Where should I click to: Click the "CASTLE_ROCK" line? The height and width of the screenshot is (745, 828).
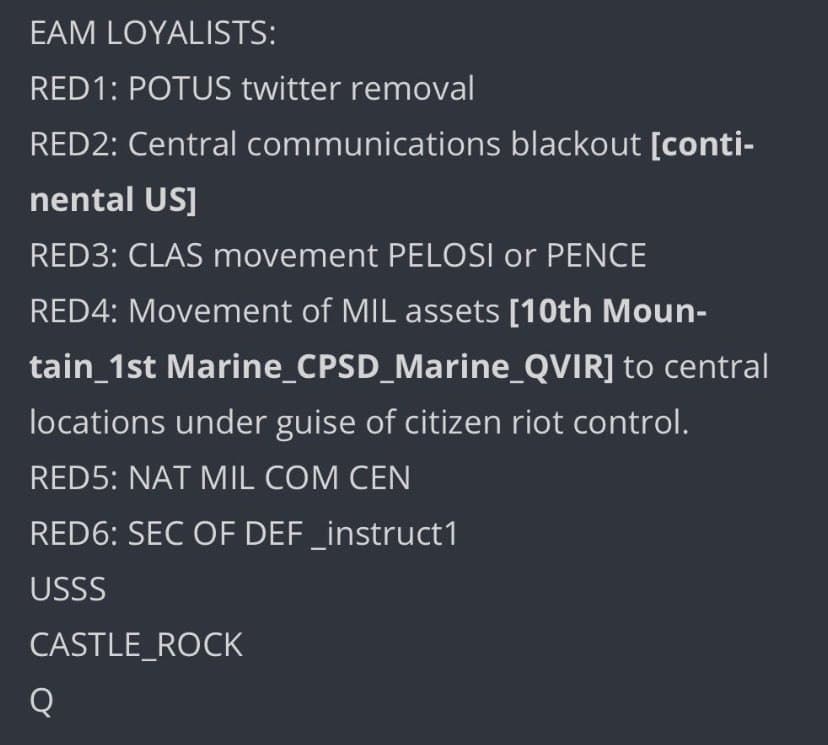(x=136, y=645)
